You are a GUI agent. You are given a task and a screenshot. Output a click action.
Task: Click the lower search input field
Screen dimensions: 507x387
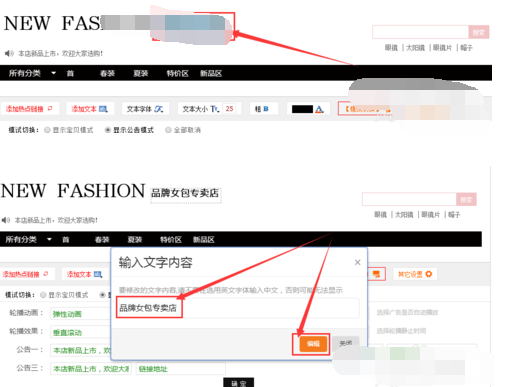[x=409, y=199]
